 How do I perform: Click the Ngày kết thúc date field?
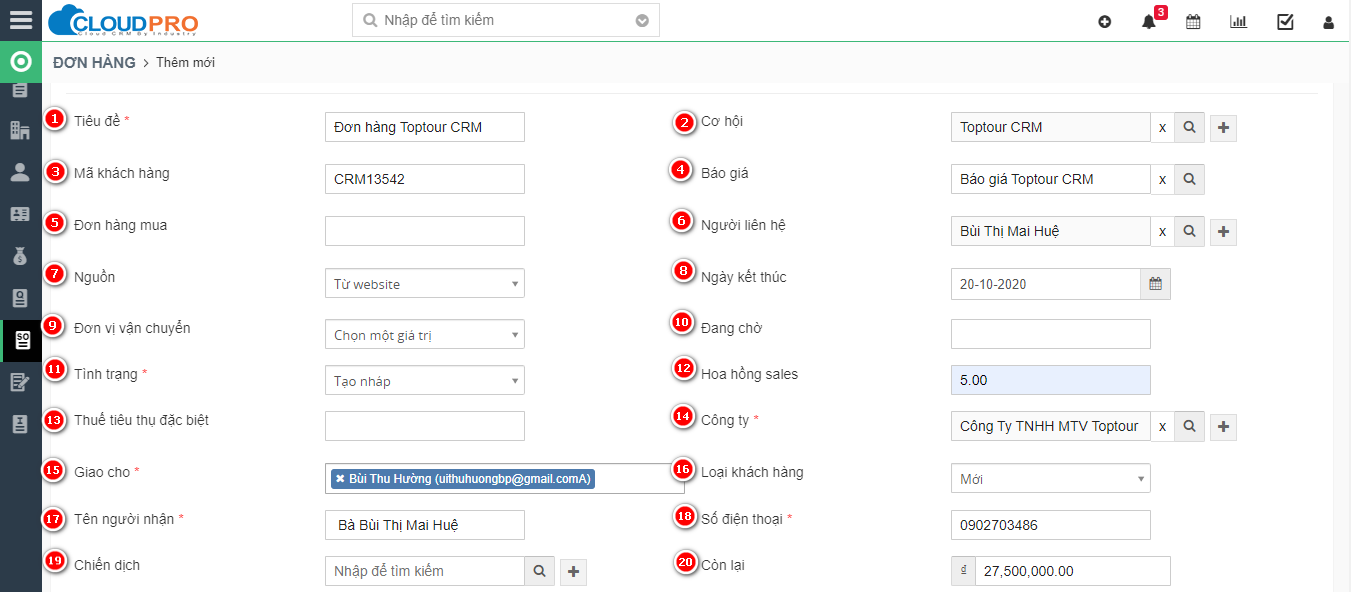[x=1046, y=284]
